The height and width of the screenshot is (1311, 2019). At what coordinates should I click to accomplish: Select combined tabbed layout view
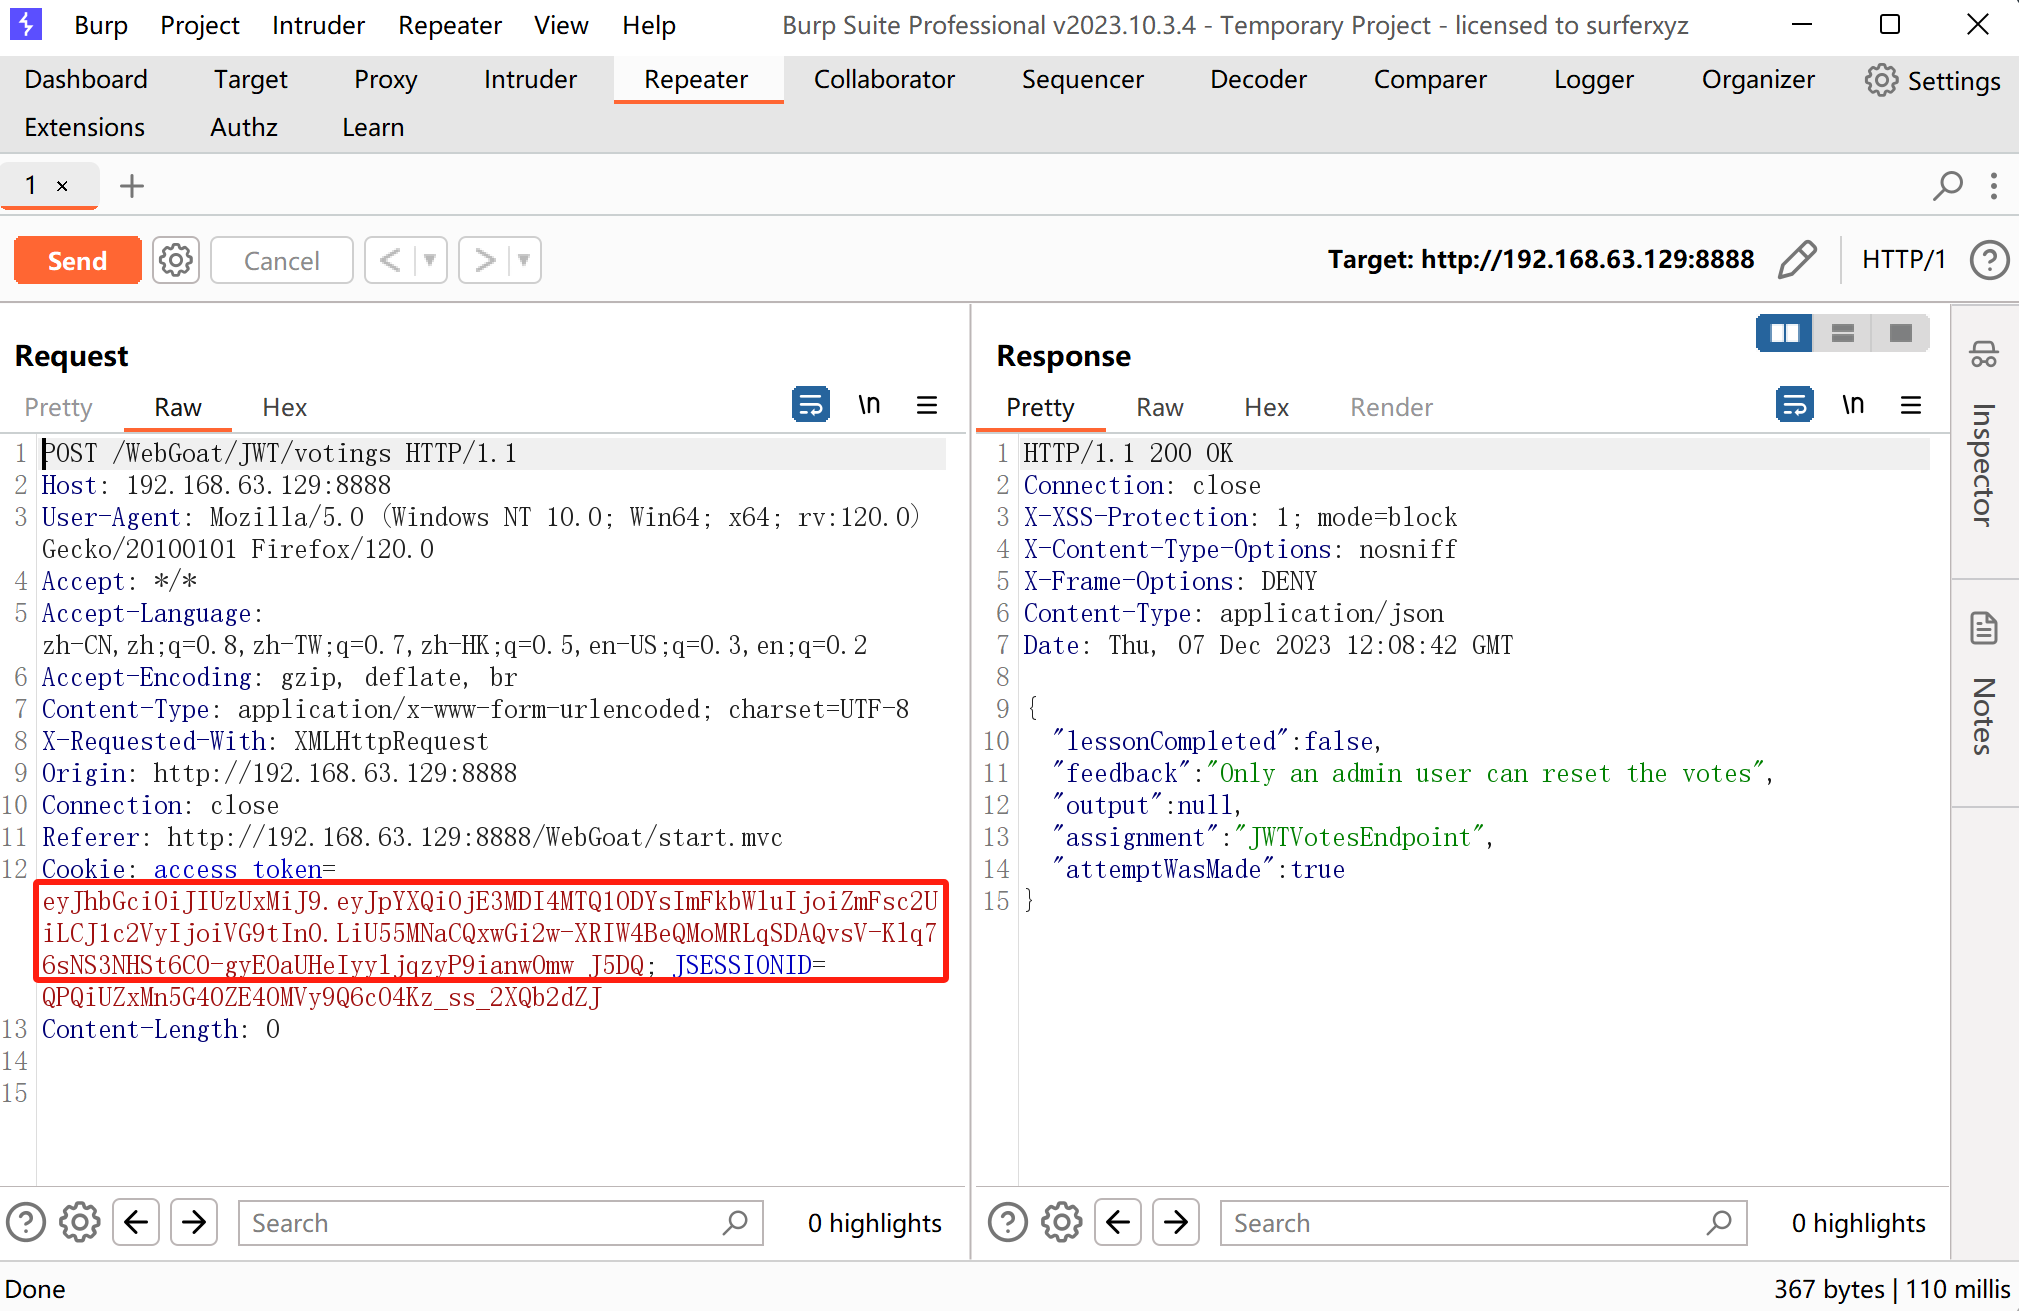1901,333
